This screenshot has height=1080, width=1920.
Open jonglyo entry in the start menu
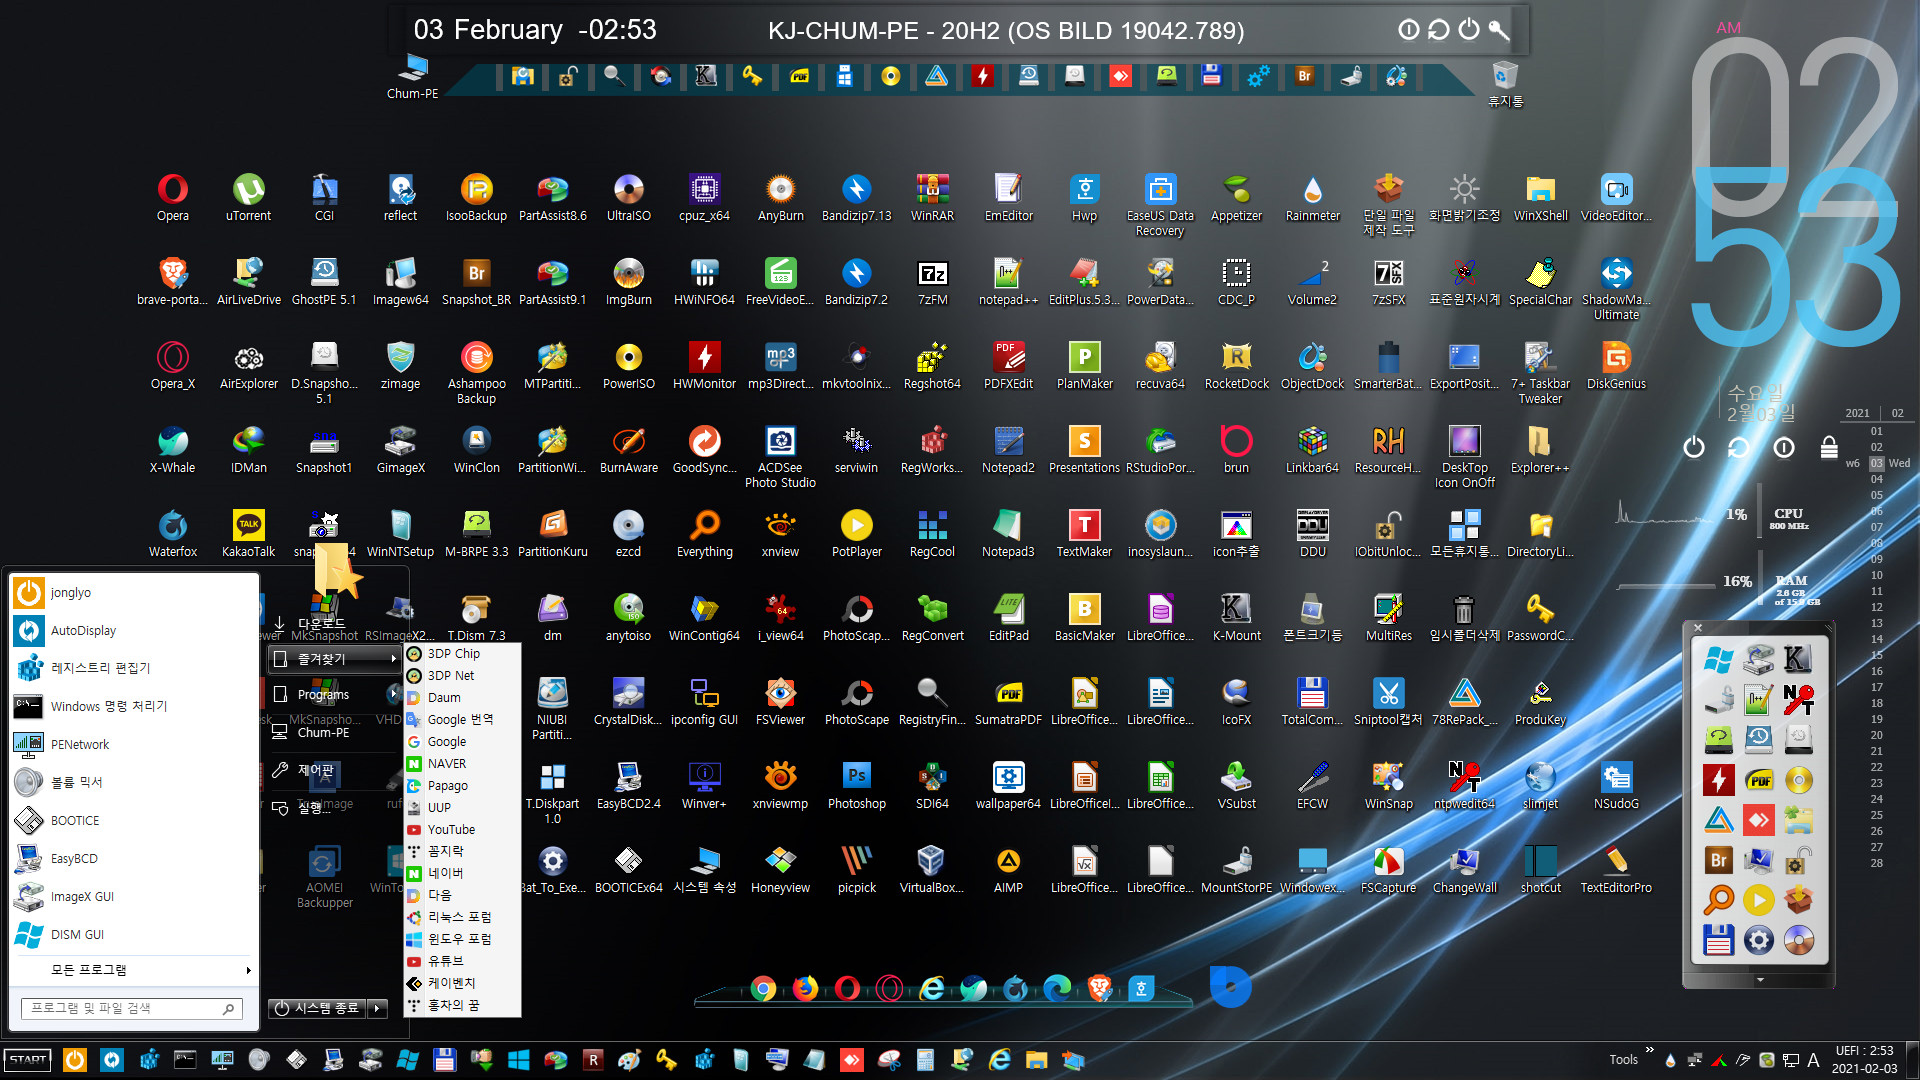click(133, 593)
